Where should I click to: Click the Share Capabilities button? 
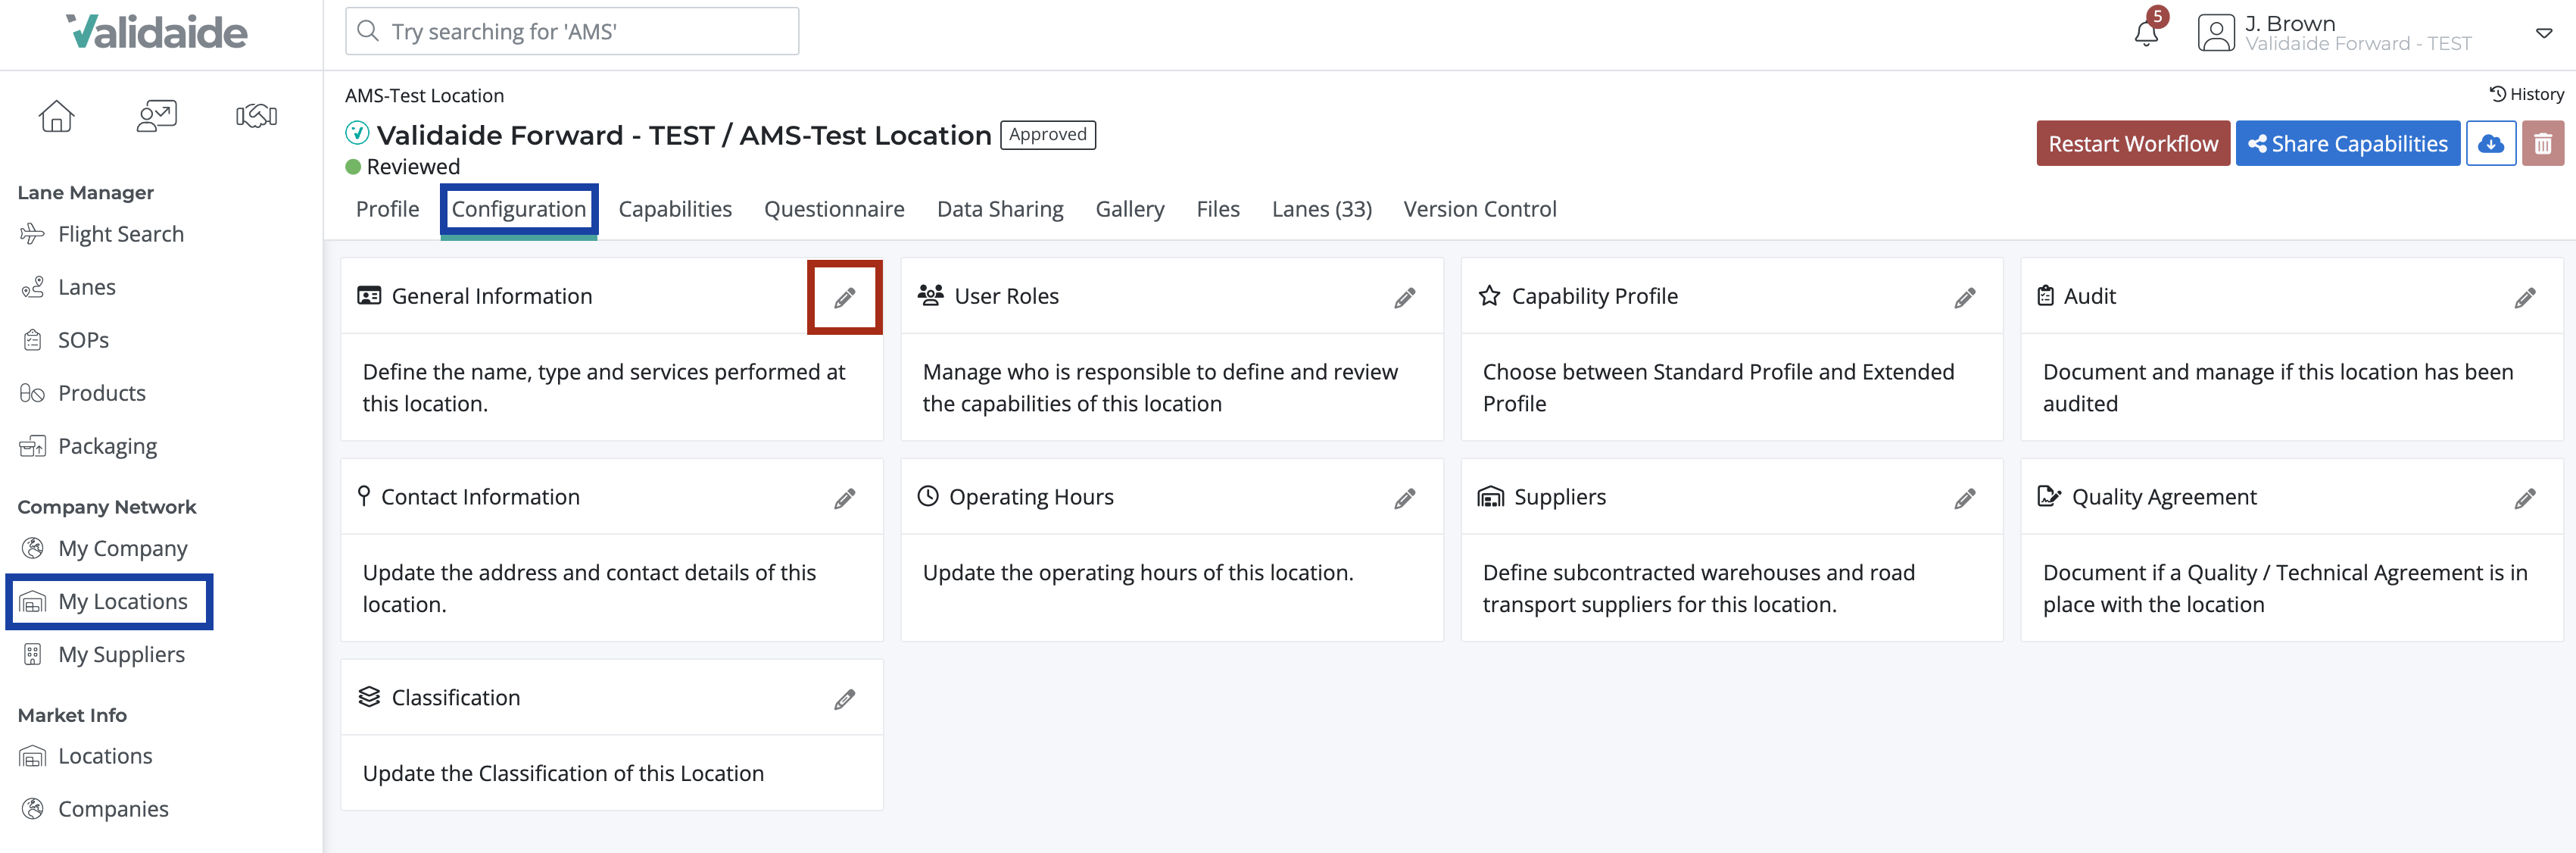pos(2348,144)
